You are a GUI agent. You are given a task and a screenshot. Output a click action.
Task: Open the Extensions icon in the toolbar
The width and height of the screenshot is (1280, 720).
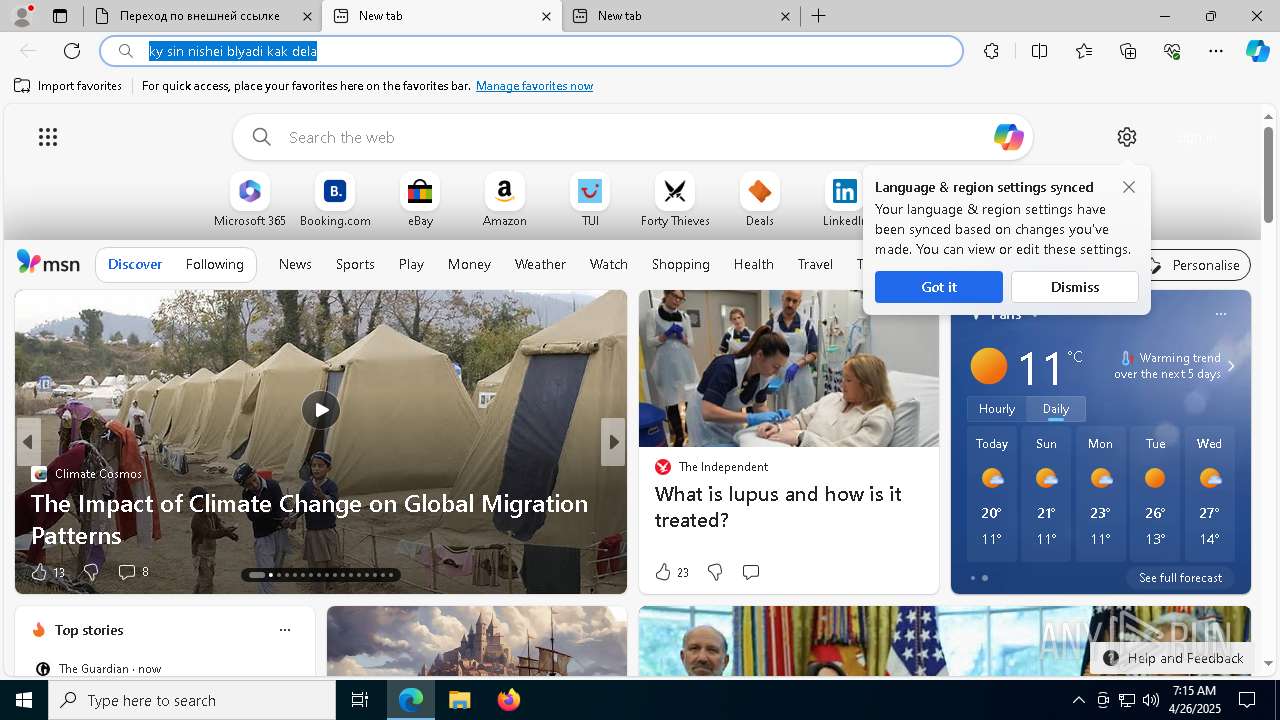(x=991, y=51)
